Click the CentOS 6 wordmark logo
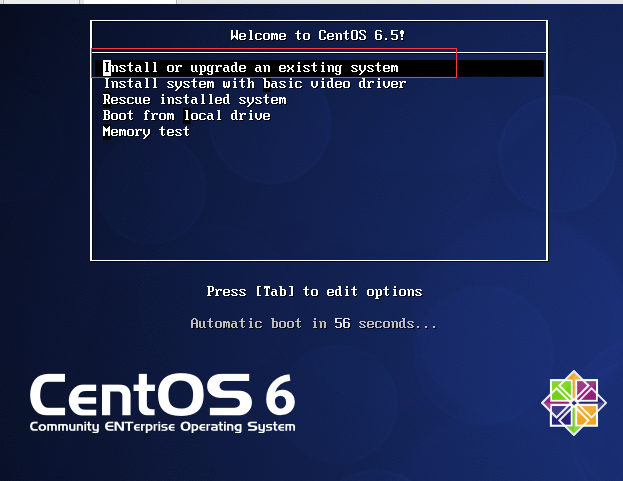This screenshot has height=481, width=623. tap(163, 394)
